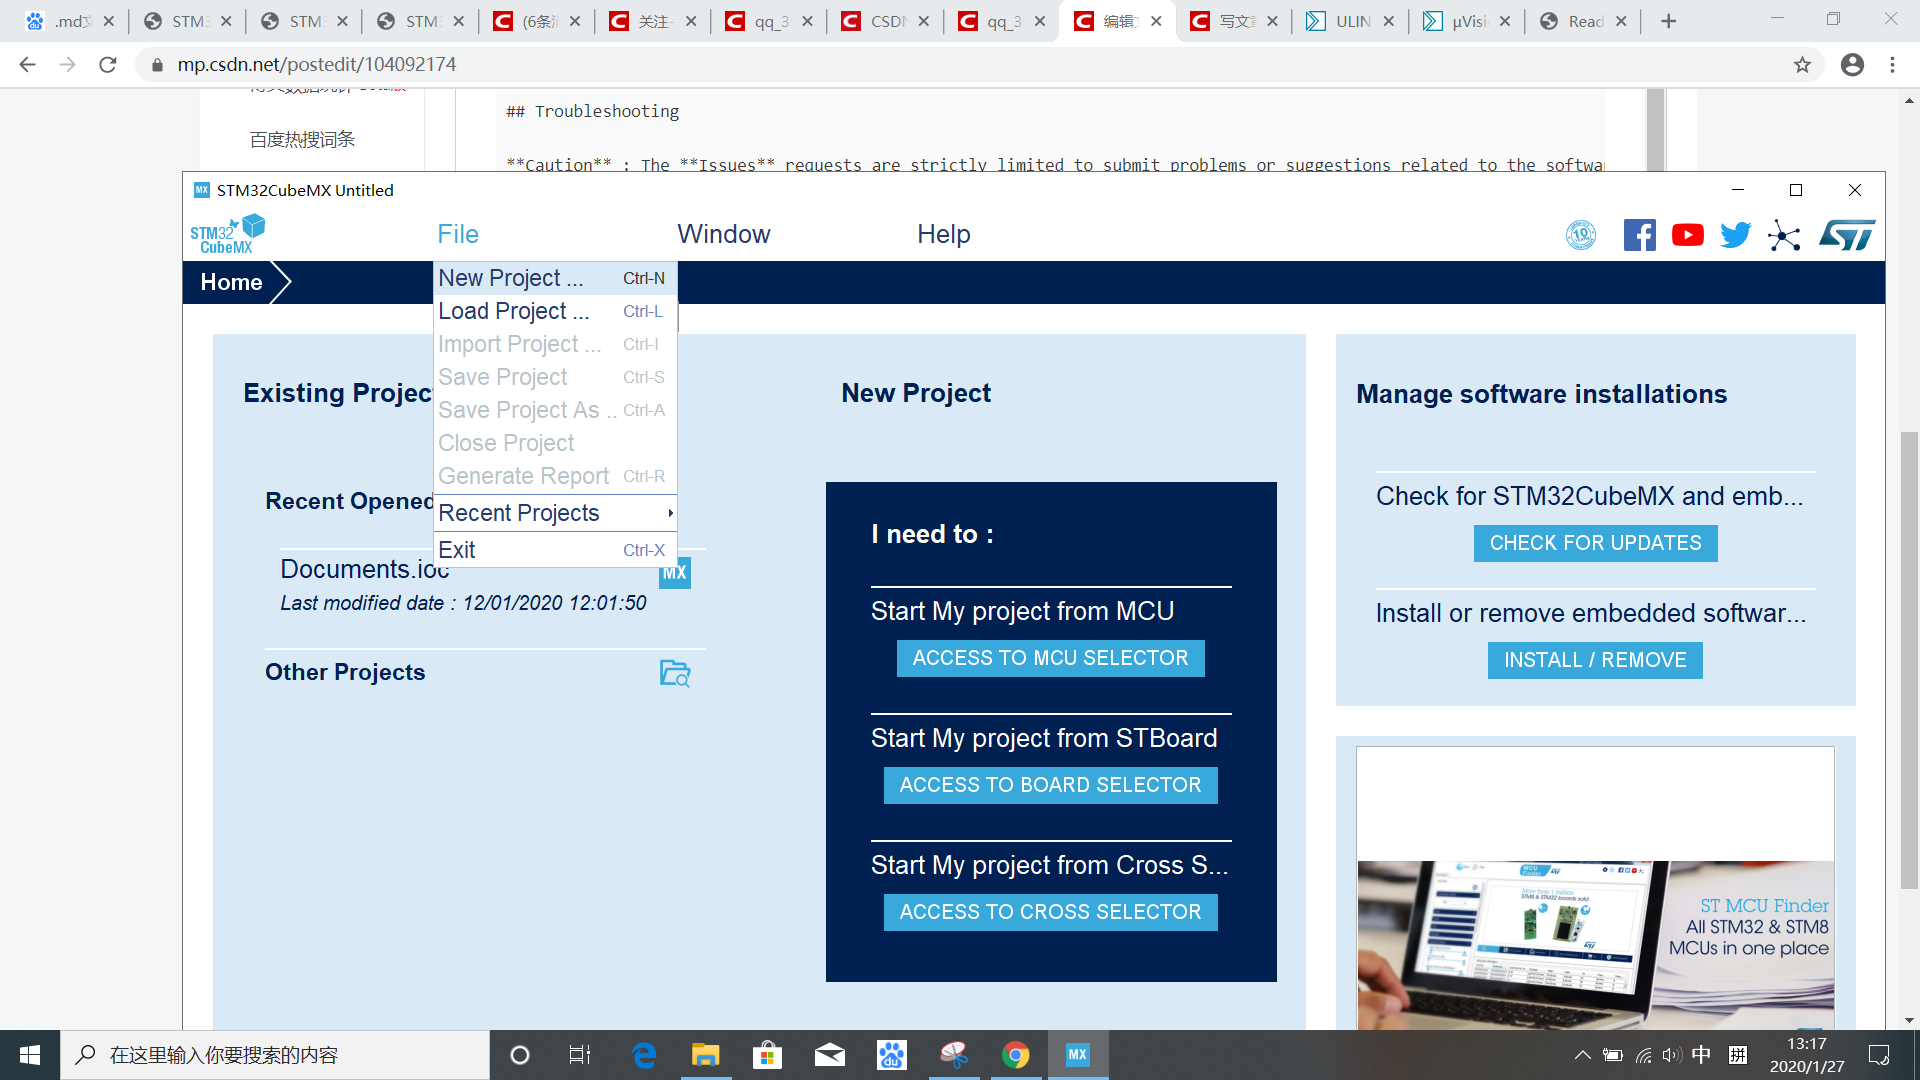Click ACCESS TO MCU SELECTOR button

point(1050,658)
